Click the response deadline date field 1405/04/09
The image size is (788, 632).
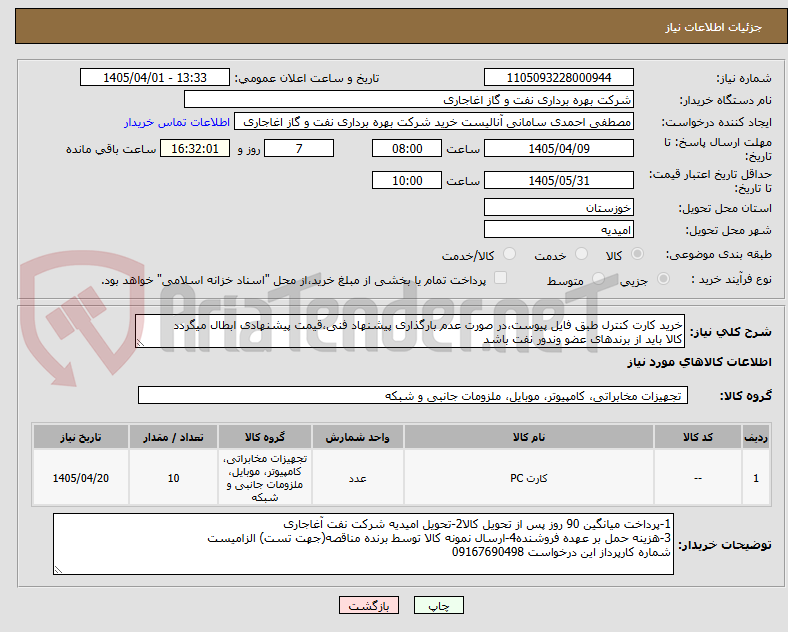[558, 149]
